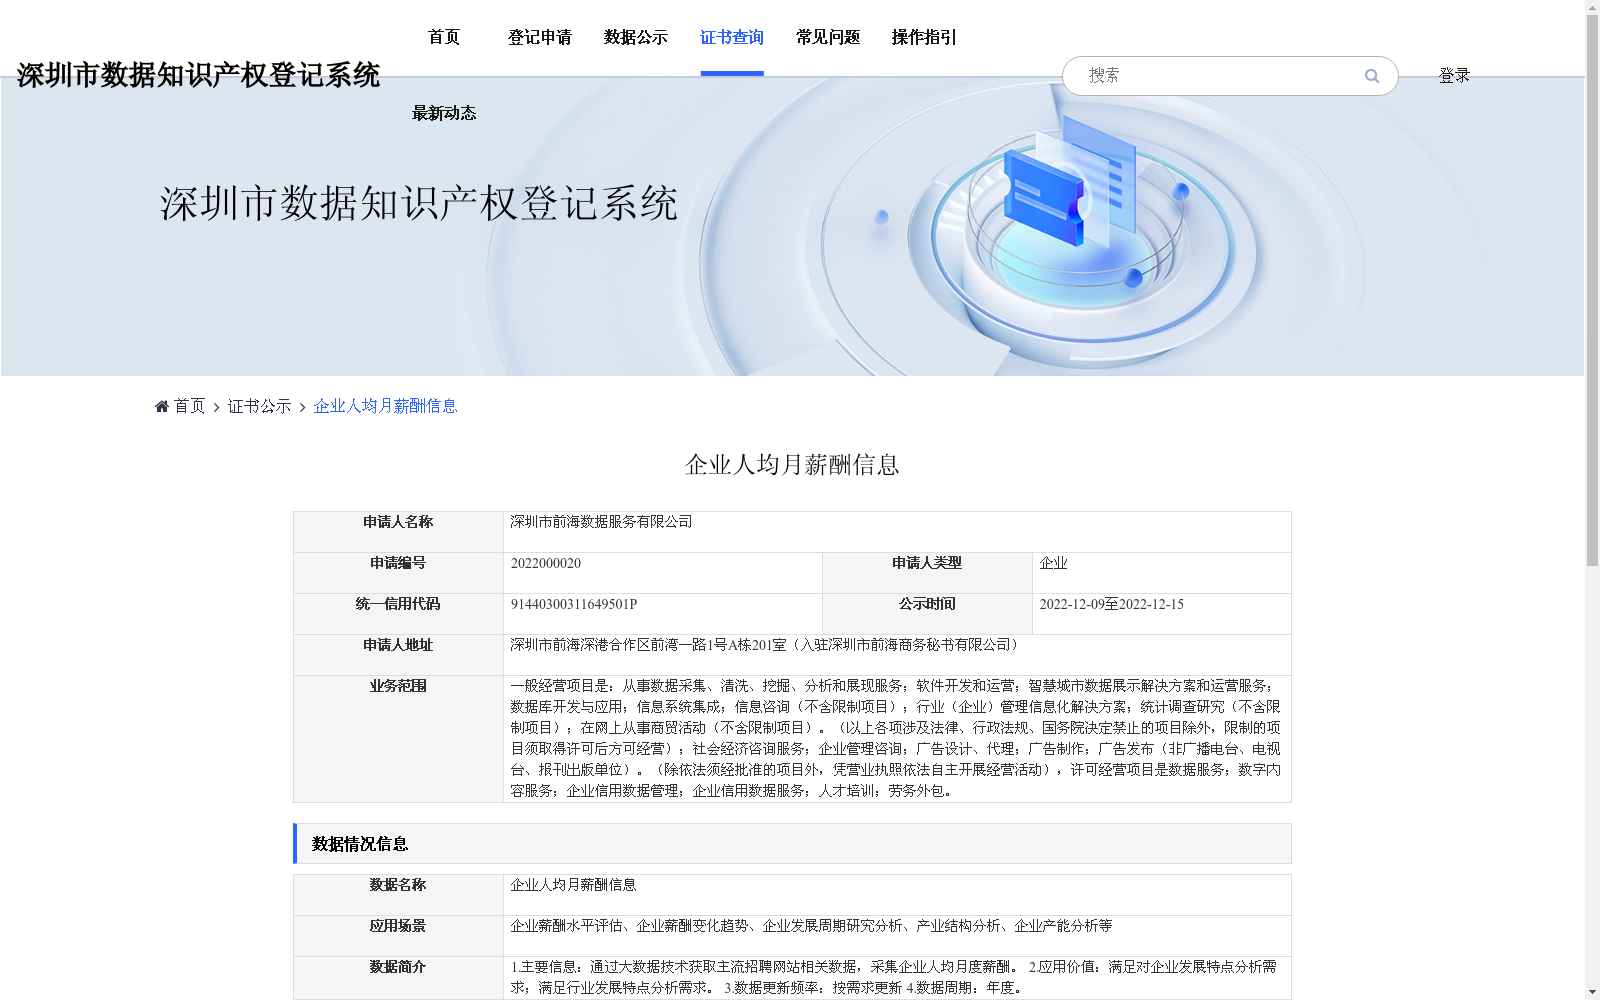Click the page heading 企业人均月薪酬信息

792,464
